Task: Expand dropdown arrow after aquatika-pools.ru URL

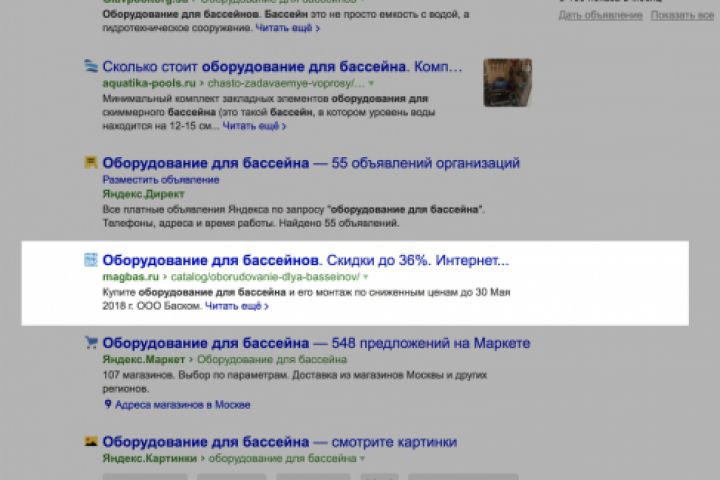Action: pyautogui.click(x=371, y=84)
